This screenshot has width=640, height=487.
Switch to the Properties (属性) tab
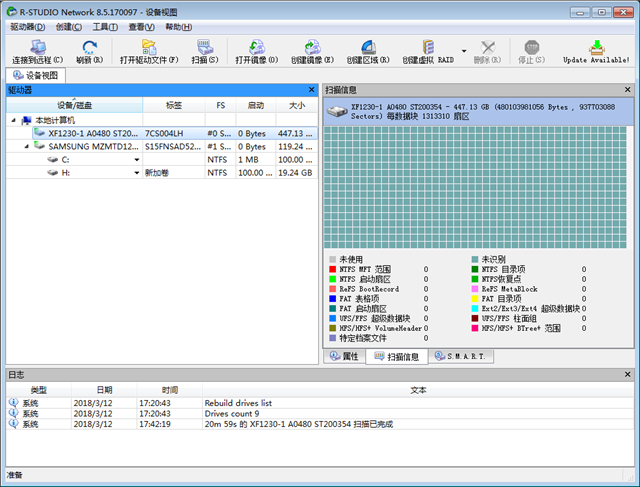click(x=344, y=356)
